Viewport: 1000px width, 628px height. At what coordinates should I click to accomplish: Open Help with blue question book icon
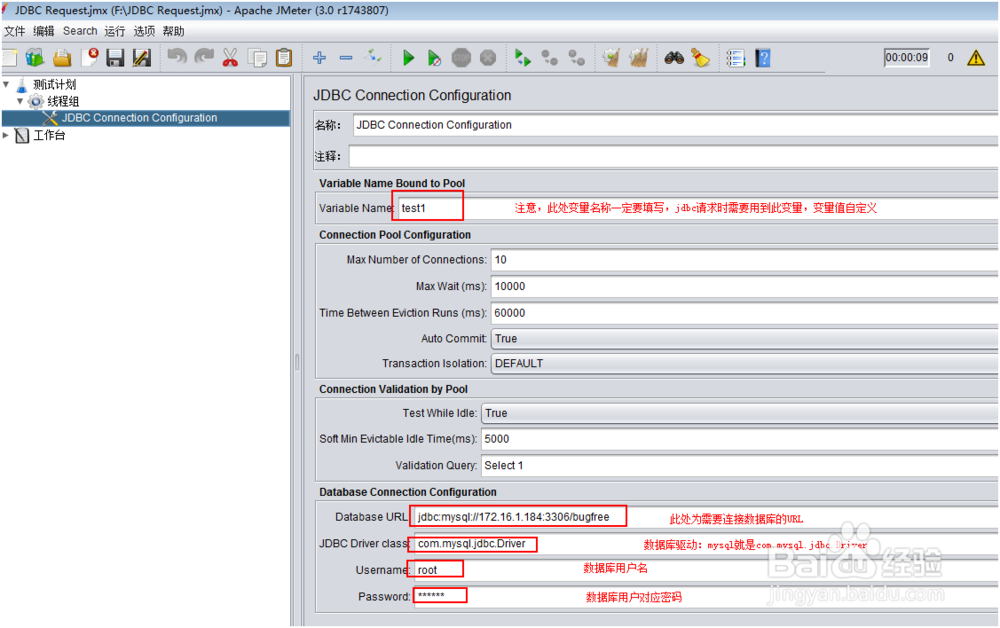click(x=763, y=58)
